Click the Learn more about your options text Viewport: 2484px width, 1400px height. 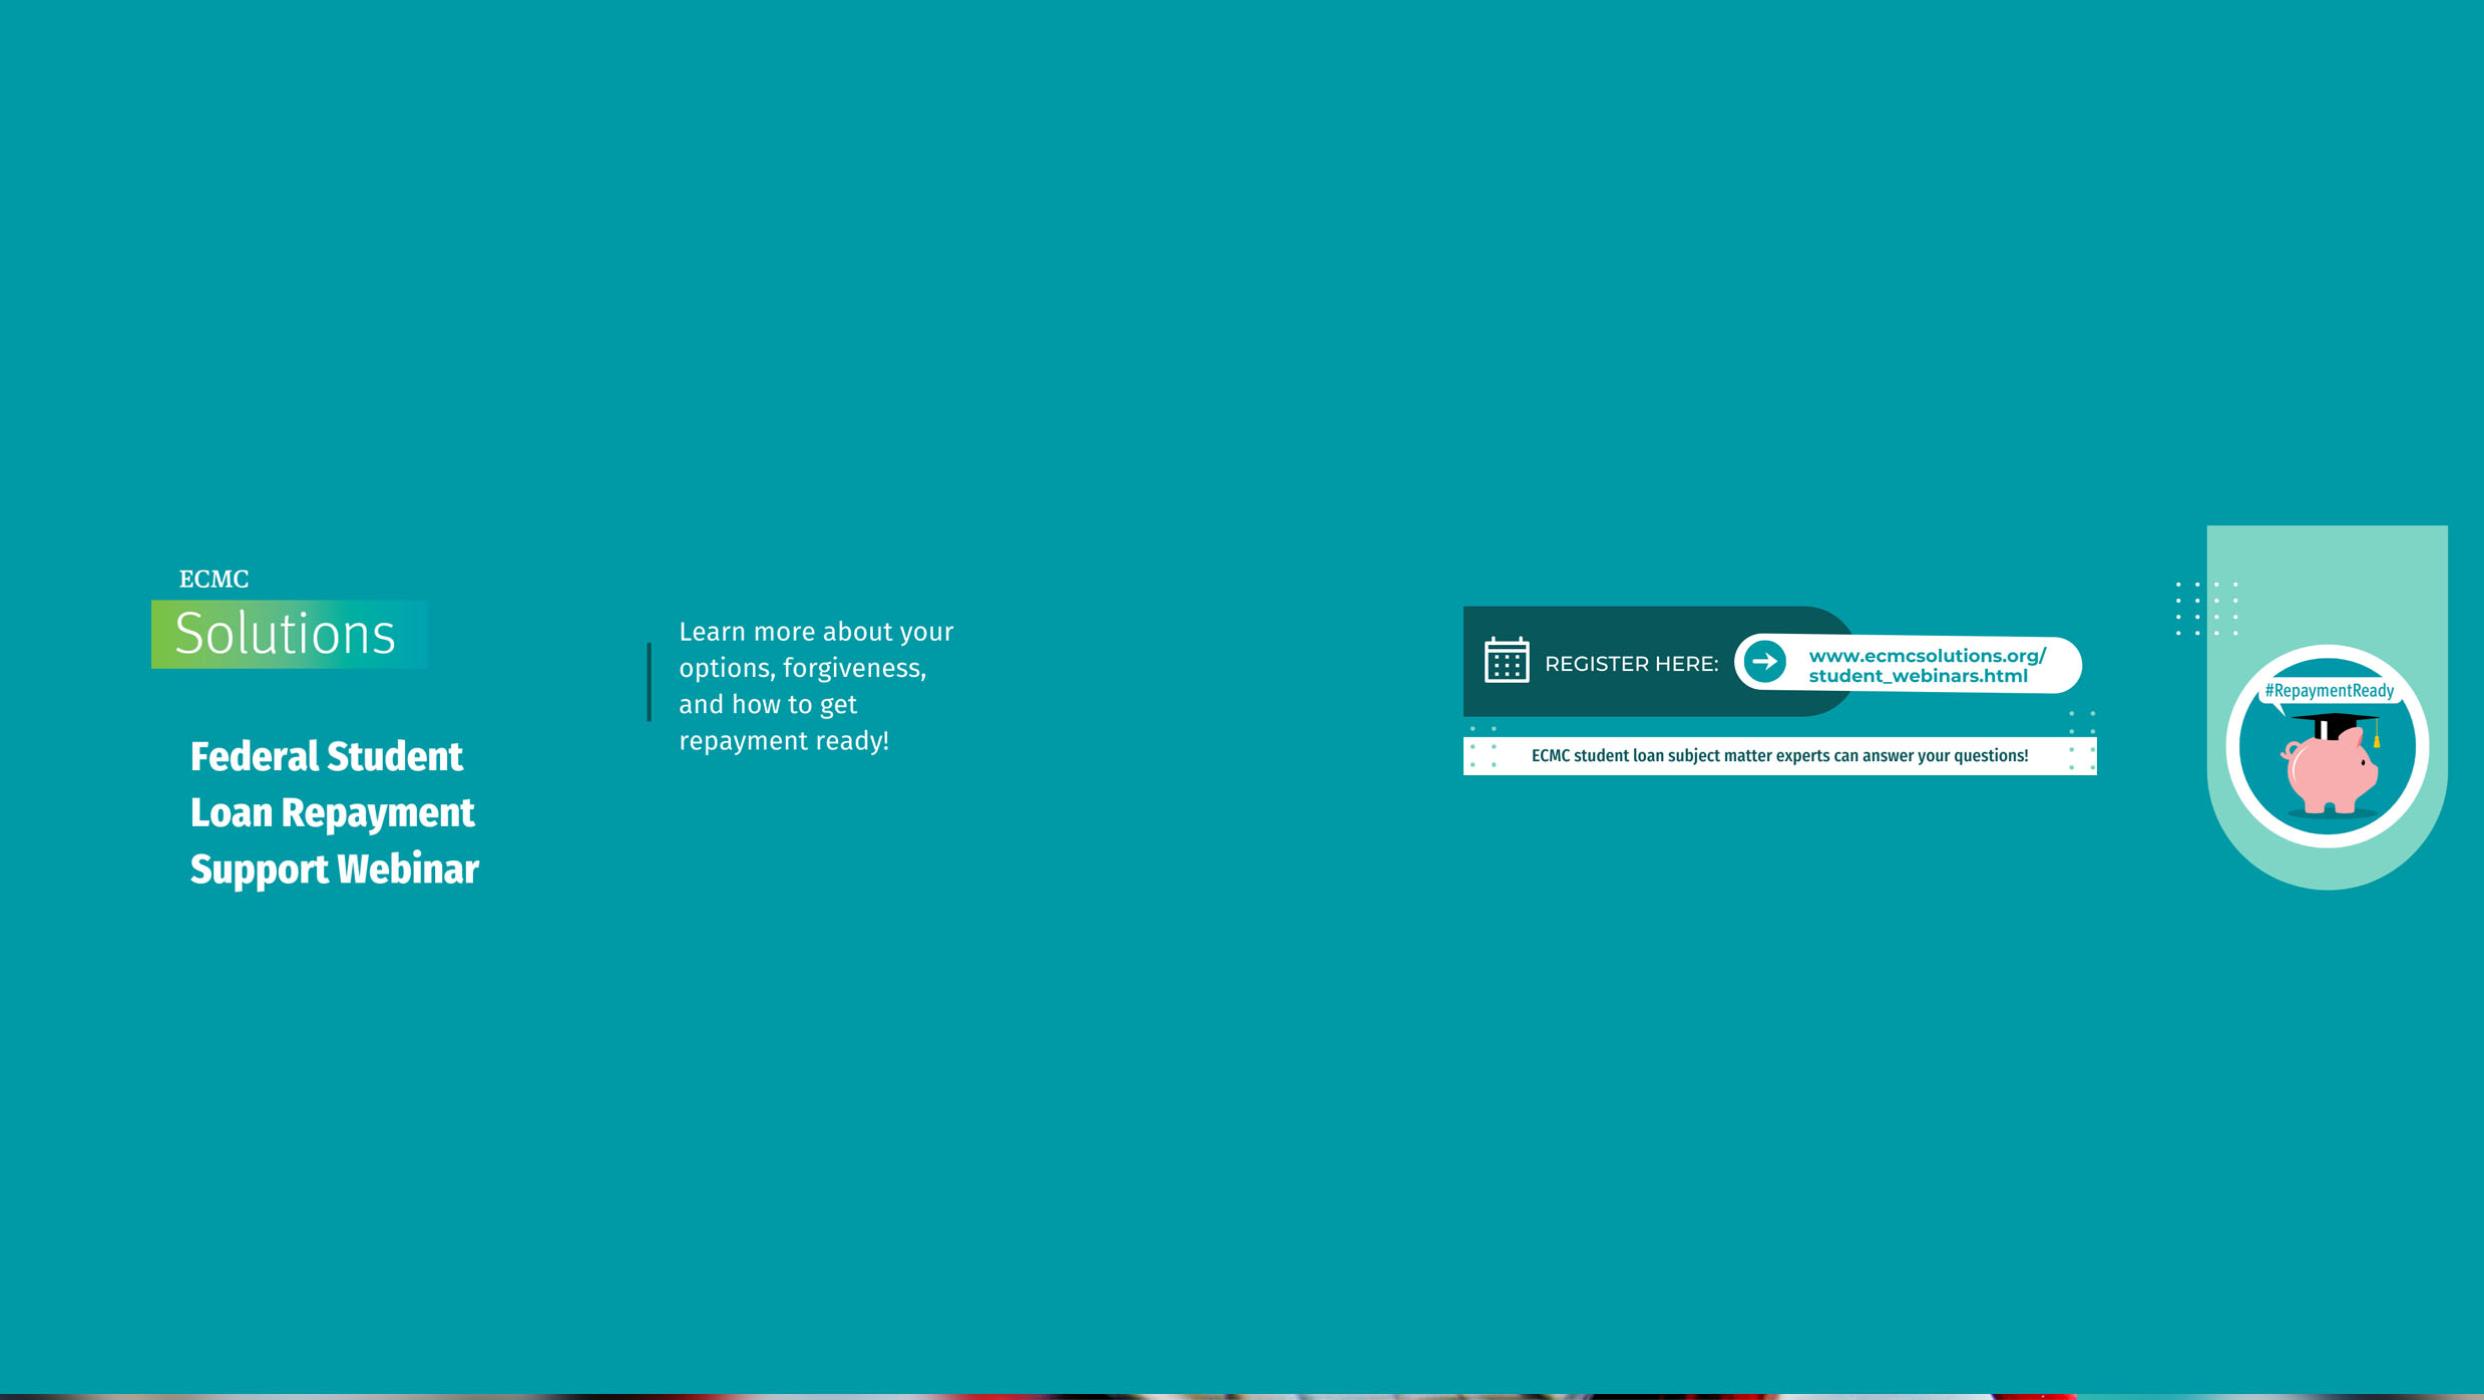tap(816, 632)
